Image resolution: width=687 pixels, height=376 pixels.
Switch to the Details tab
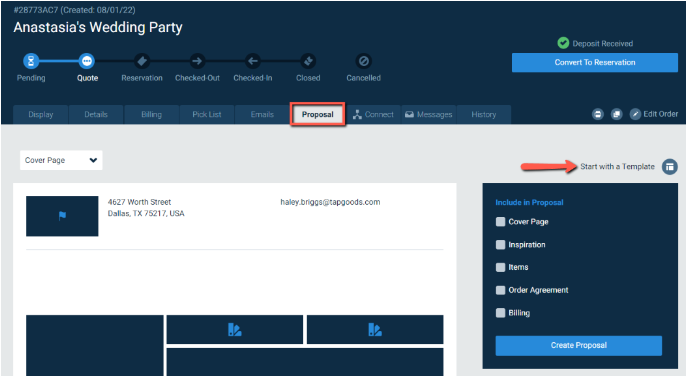(96, 114)
